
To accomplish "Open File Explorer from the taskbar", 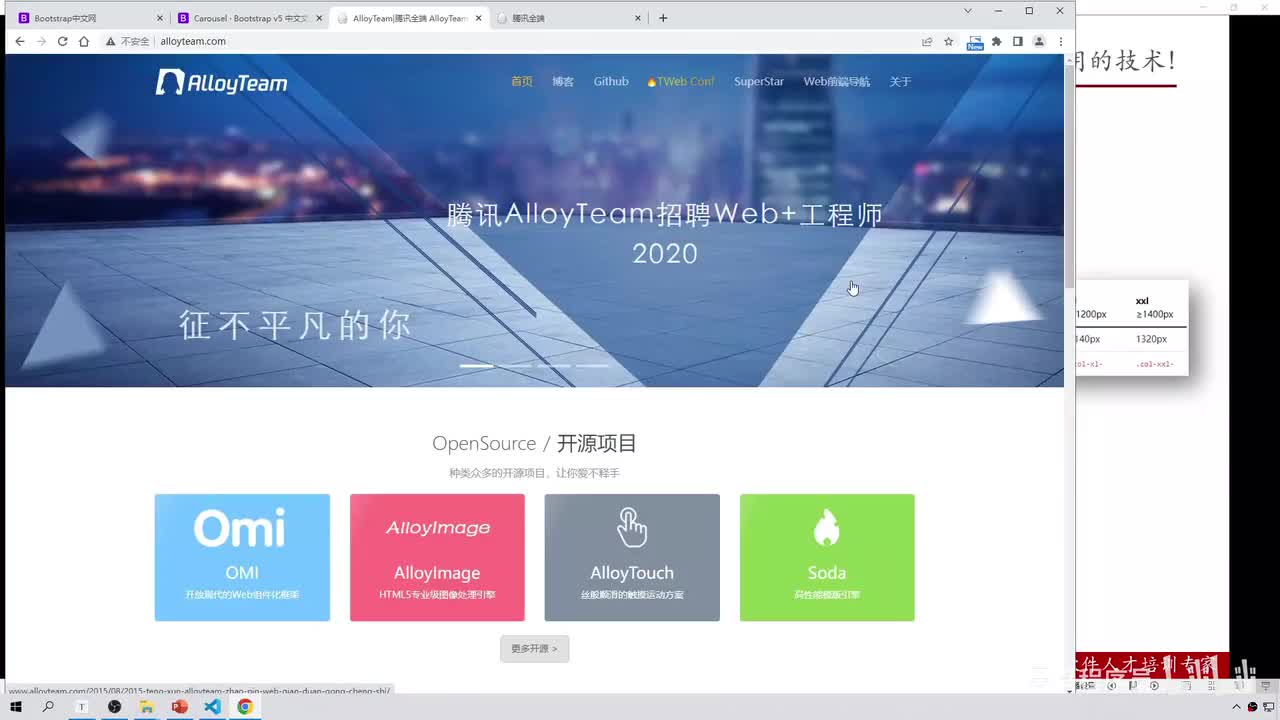I will click(147, 707).
